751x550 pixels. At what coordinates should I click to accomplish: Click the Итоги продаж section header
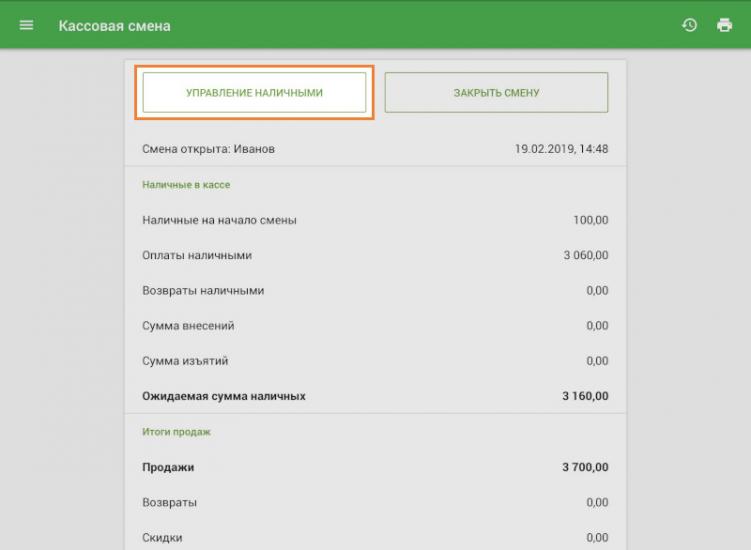tap(176, 432)
